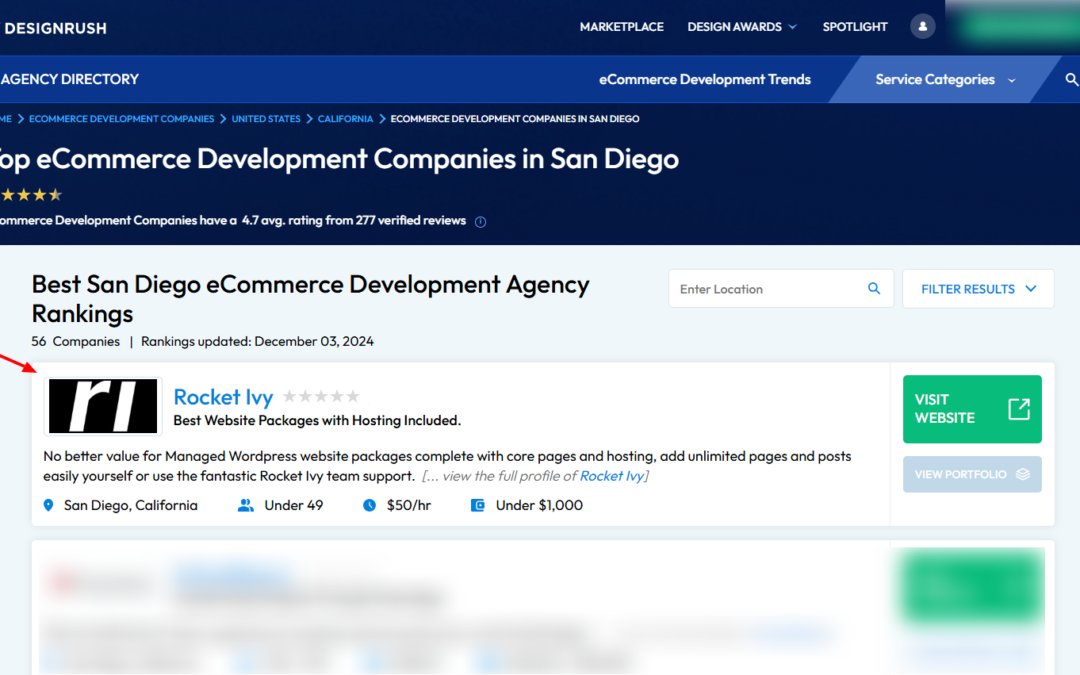Open the Spotlight menu item

click(855, 27)
